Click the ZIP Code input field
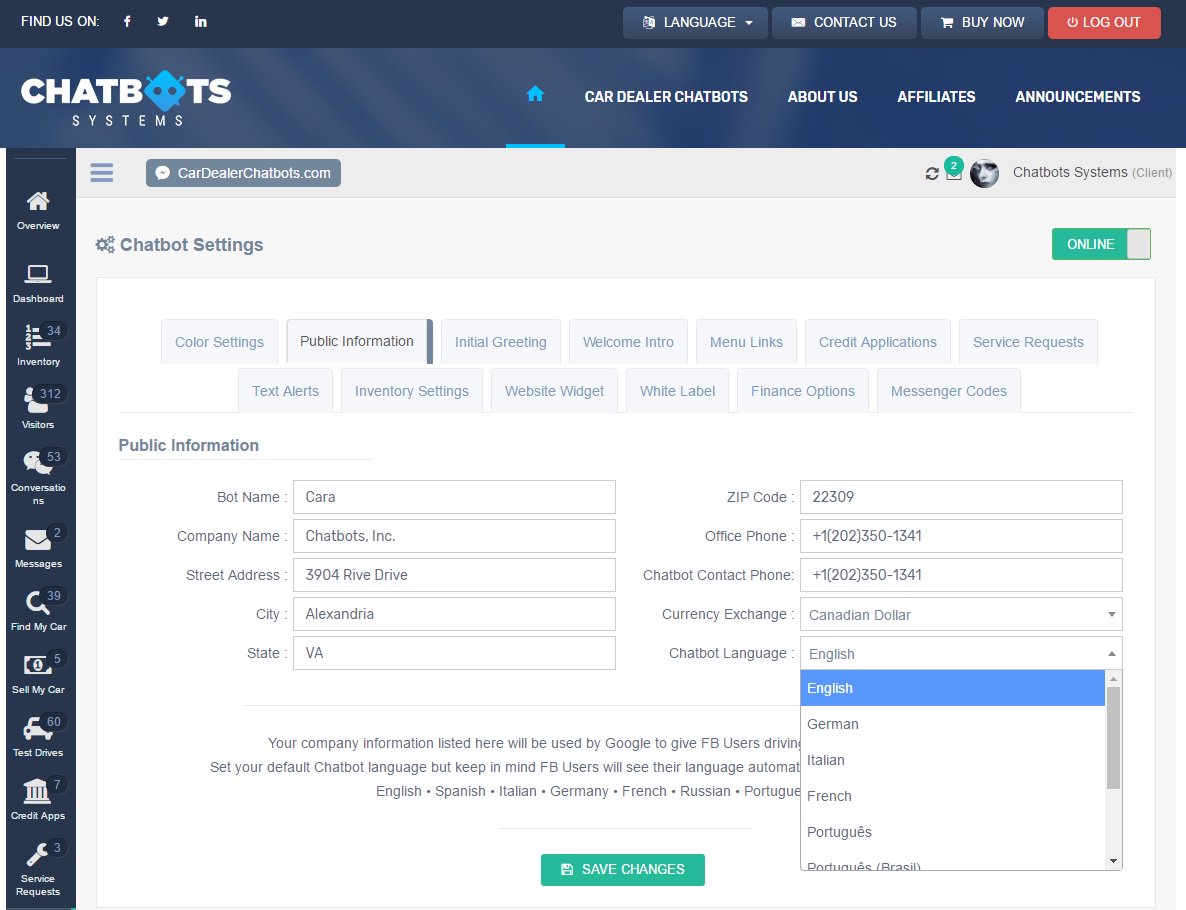Viewport: 1186px width, 910px height. (x=961, y=497)
